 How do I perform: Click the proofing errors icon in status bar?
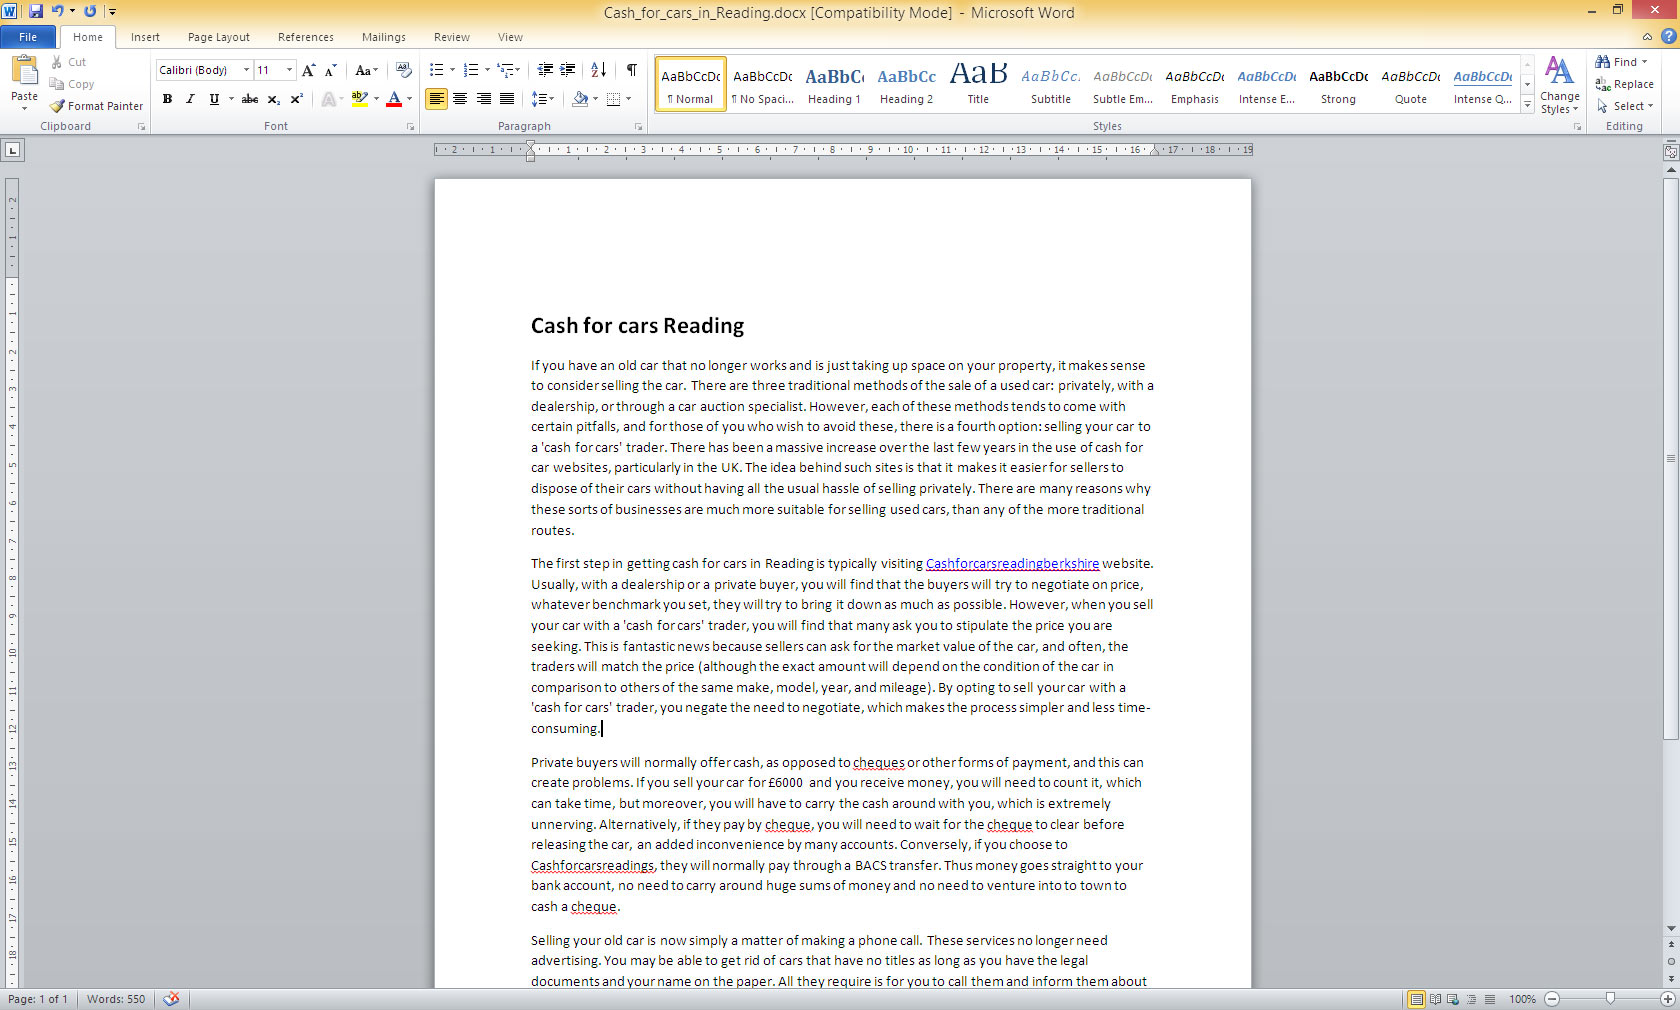pyautogui.click(x=172, y=999)
